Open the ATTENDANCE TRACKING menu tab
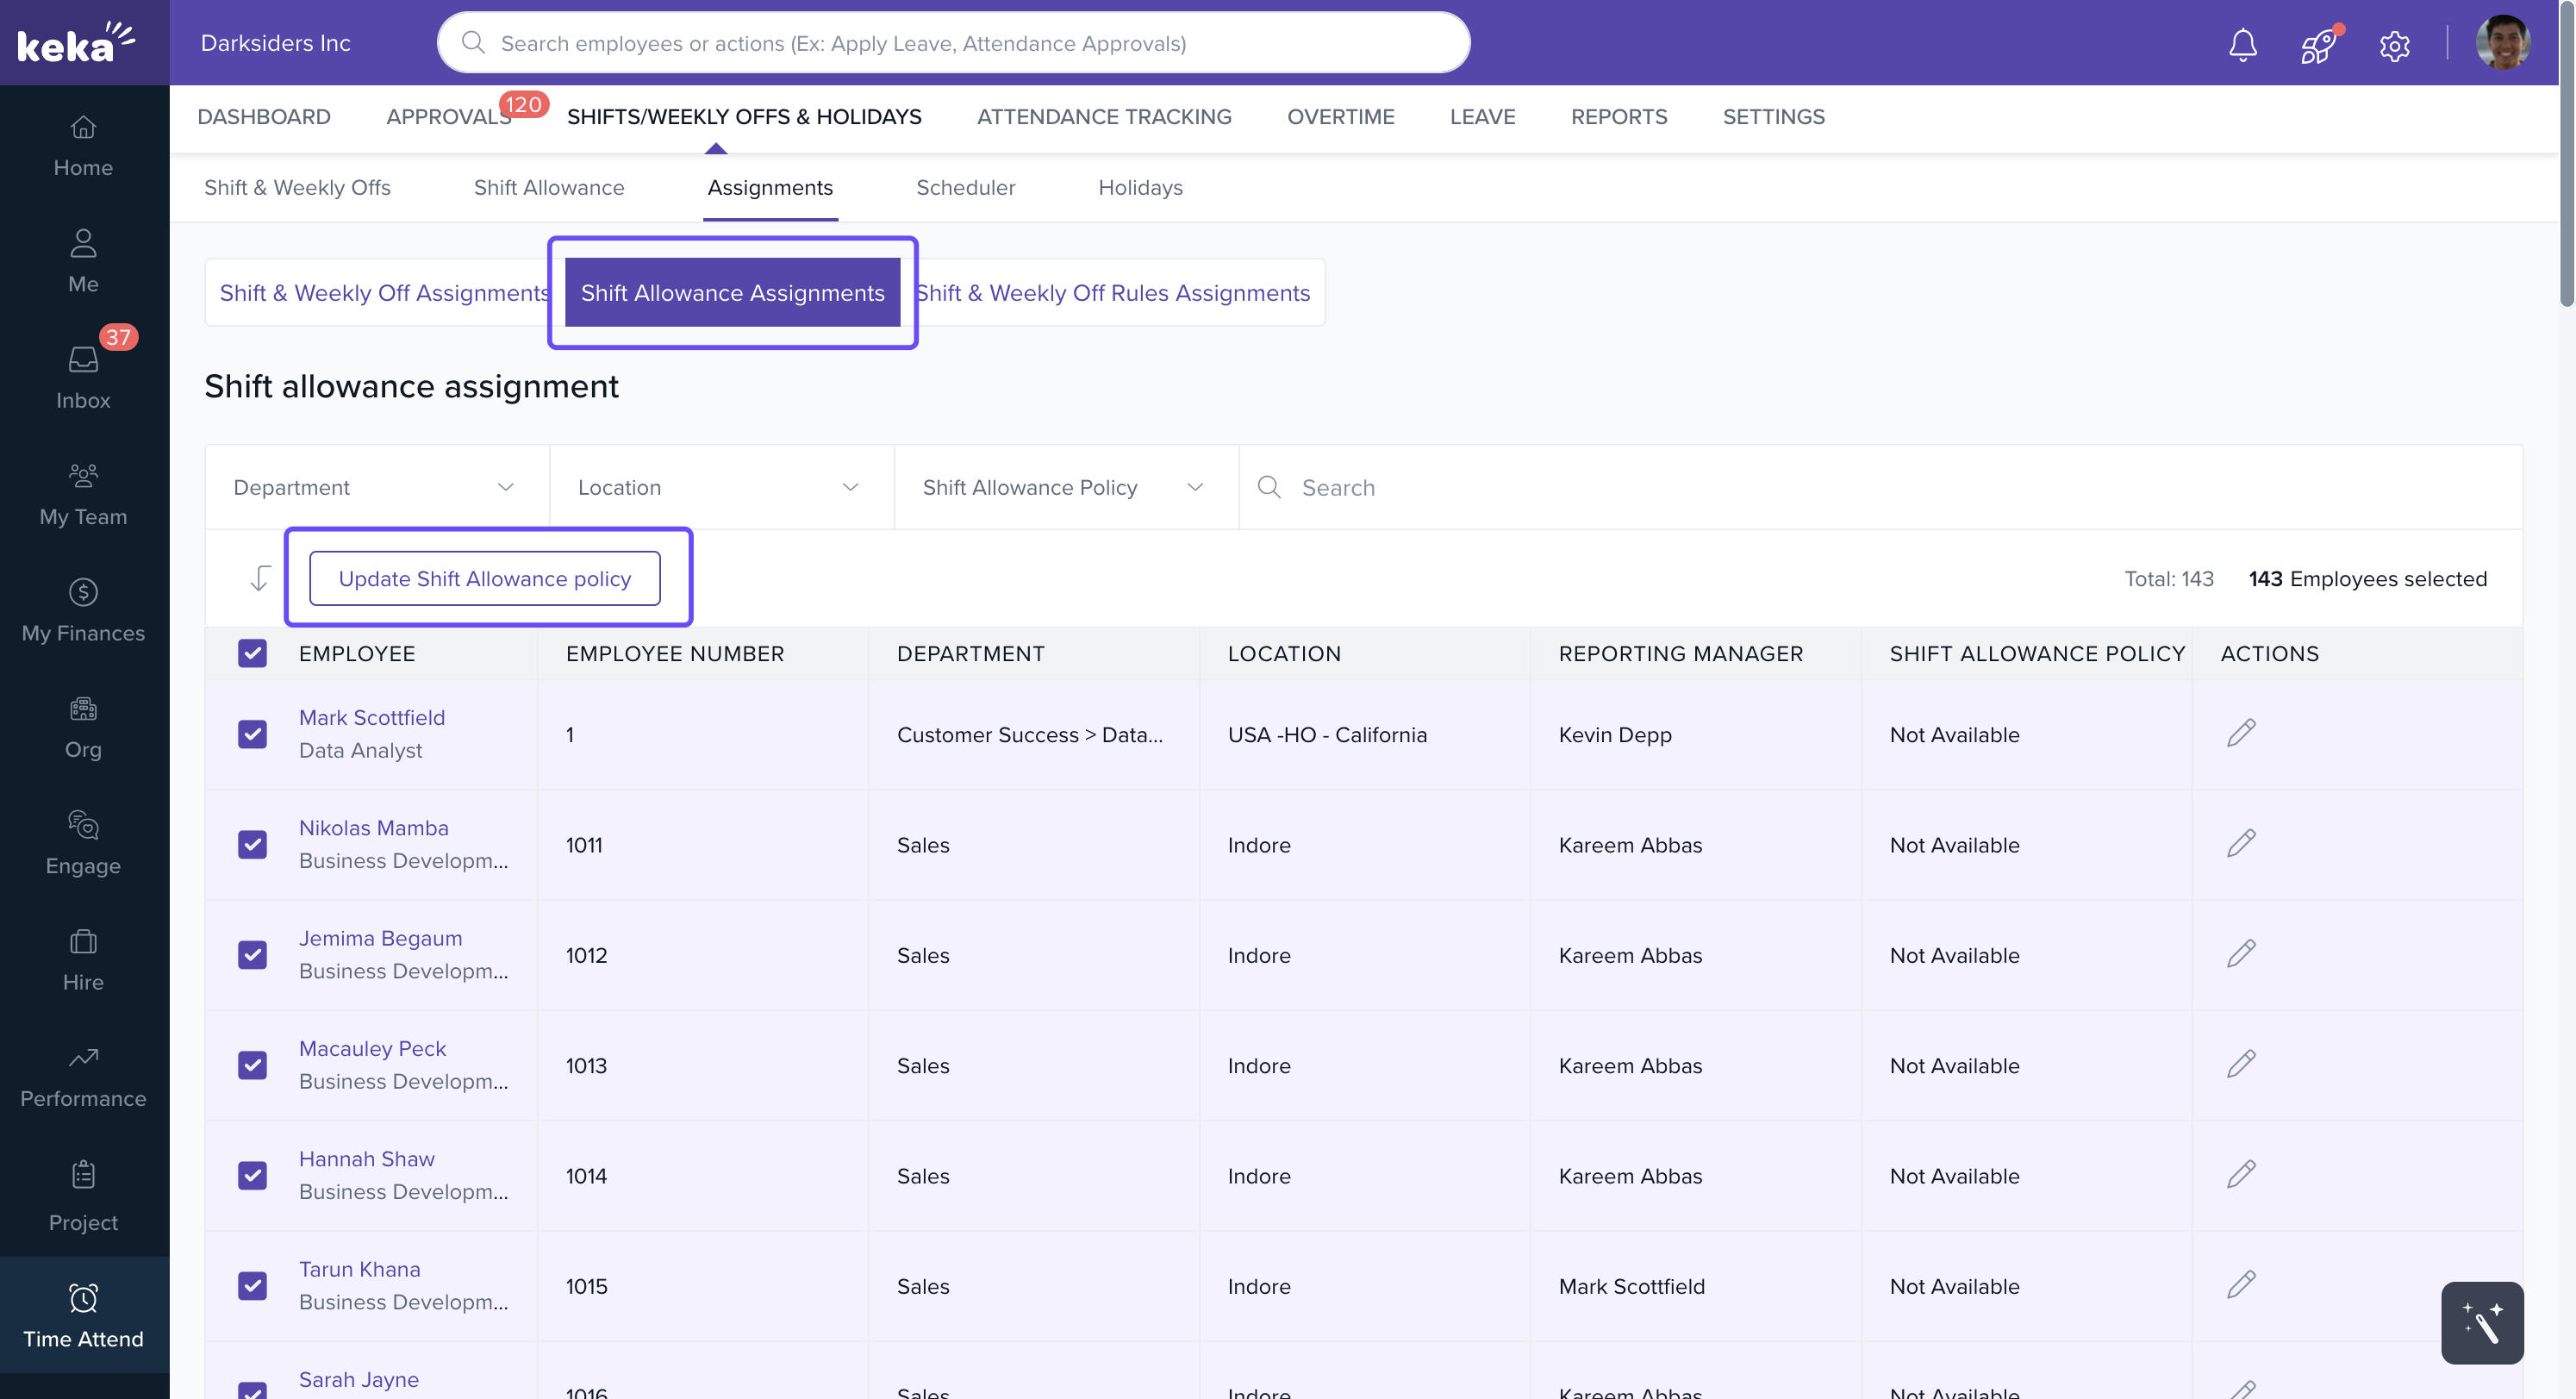Screen dimensions: 2576x1399 [x=1103, y=116]
